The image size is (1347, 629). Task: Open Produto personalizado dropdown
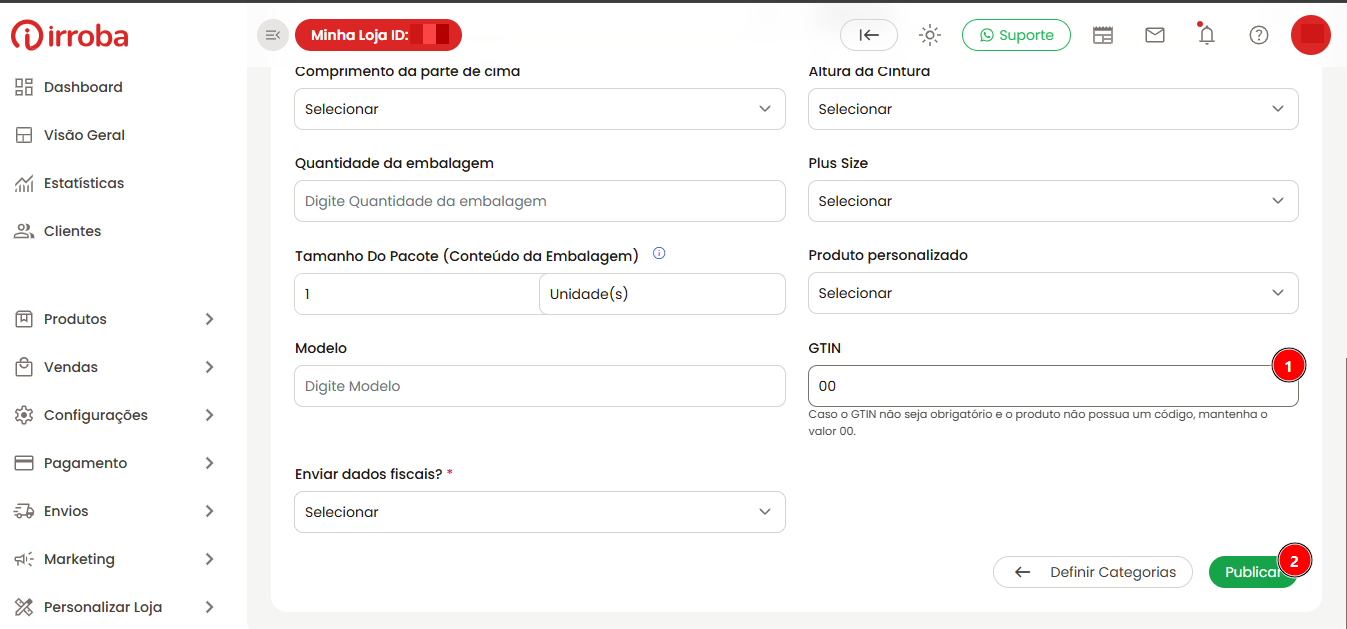coord(1053,293)
